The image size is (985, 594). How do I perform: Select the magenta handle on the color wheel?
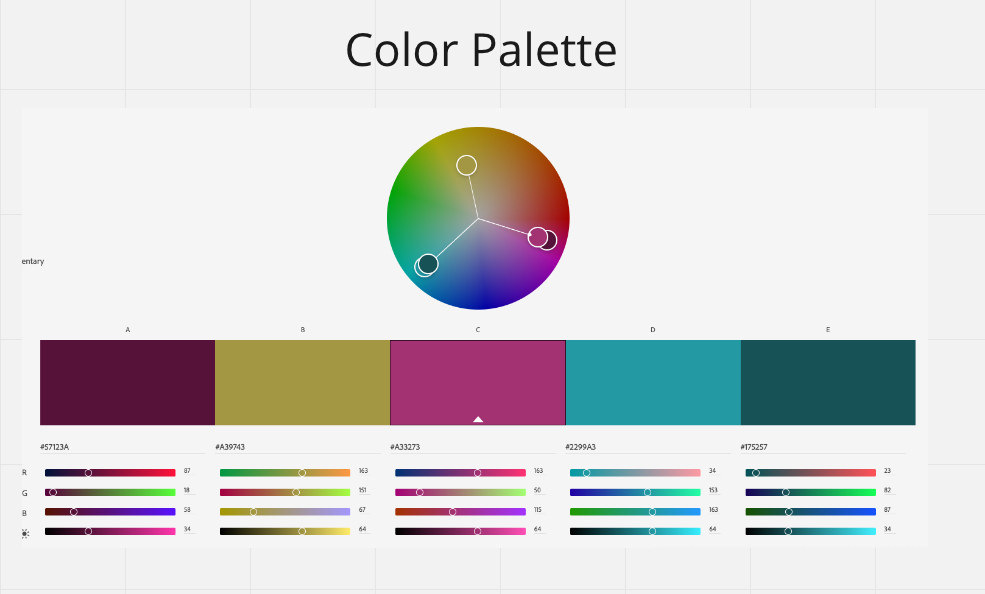pos(537,237)
